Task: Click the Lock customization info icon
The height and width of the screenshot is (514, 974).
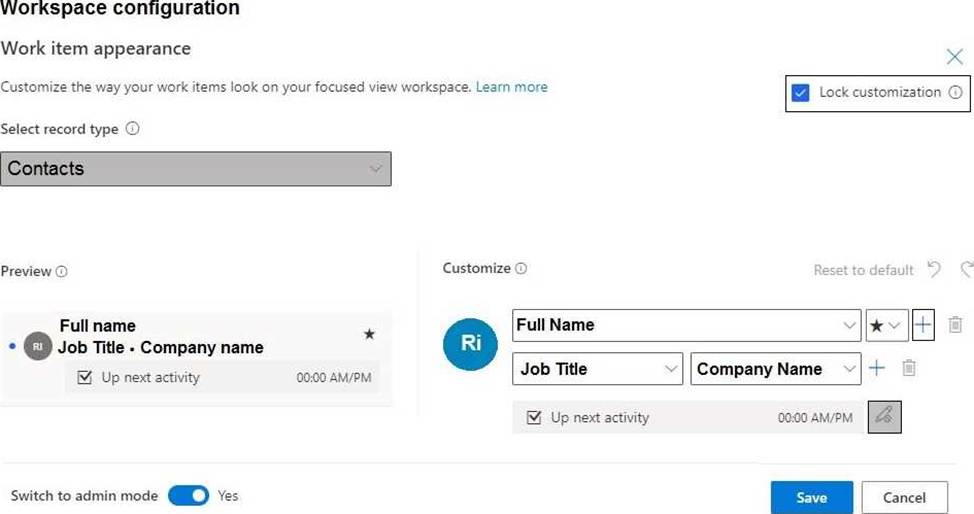Action: [x=955, y=93]
